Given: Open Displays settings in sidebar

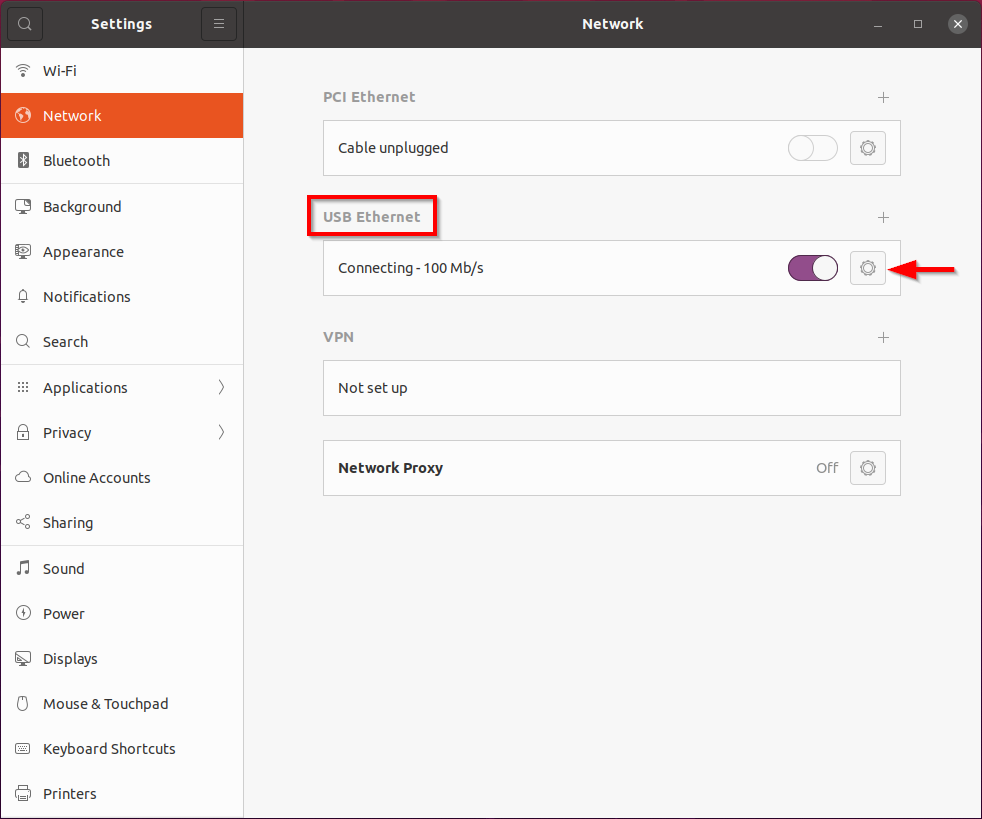Looking at the screenshot, I should pos(70,659).
